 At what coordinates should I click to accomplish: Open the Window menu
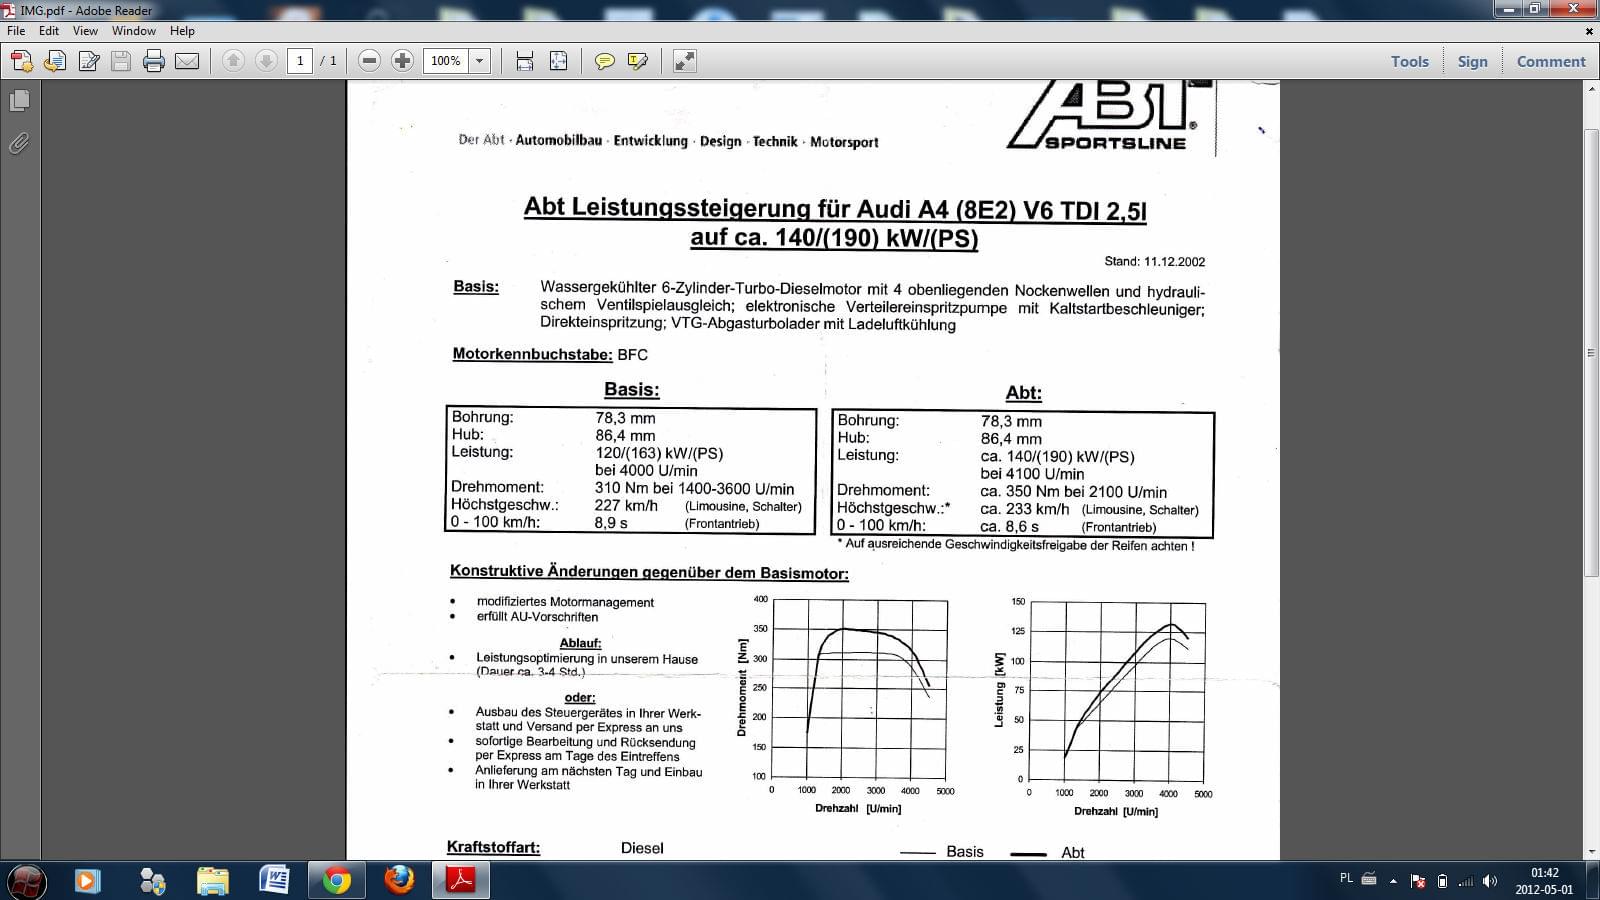tap(134, 31)
